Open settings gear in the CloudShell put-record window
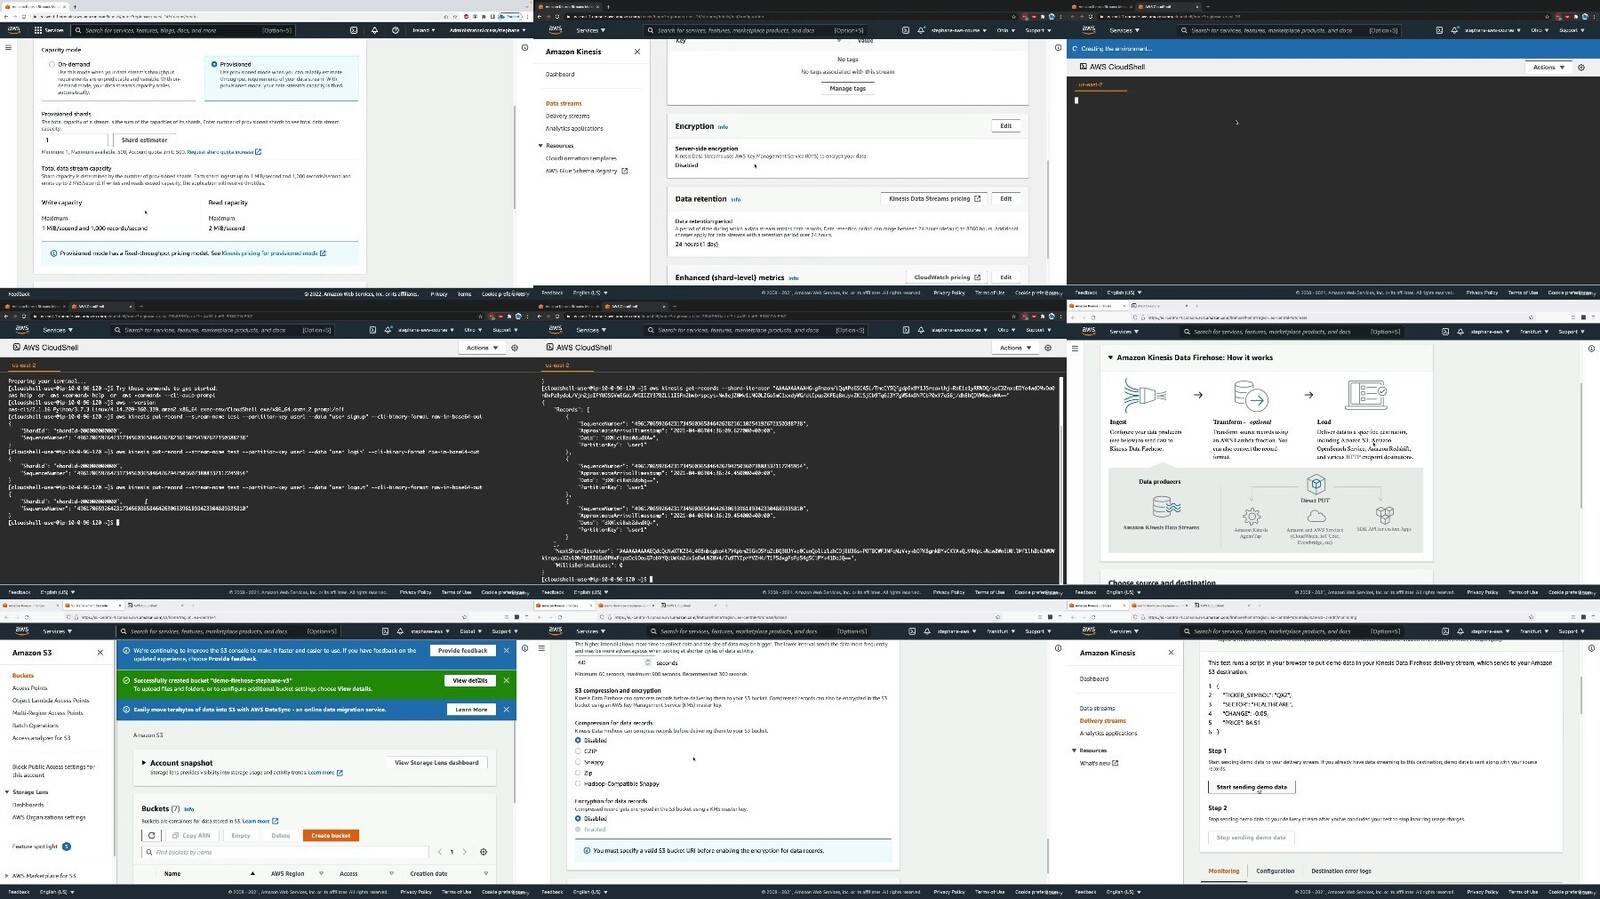Image resolution: width=1600 pixels, height=899 pixels. 515,348
